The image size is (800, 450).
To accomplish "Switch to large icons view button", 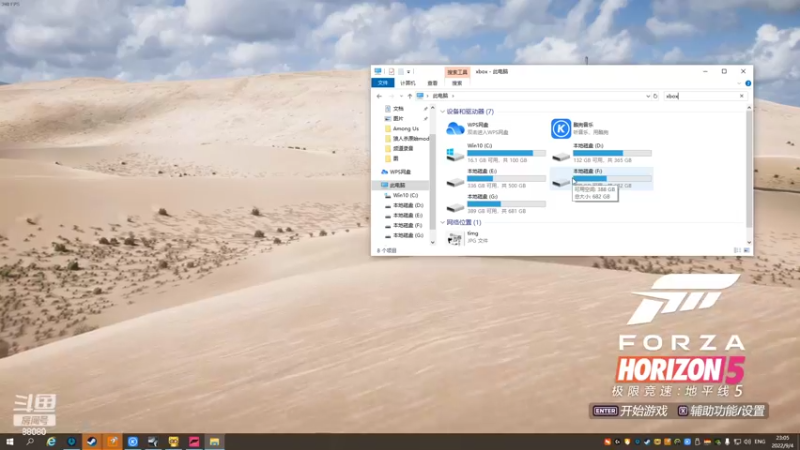I will click(746, 251).
